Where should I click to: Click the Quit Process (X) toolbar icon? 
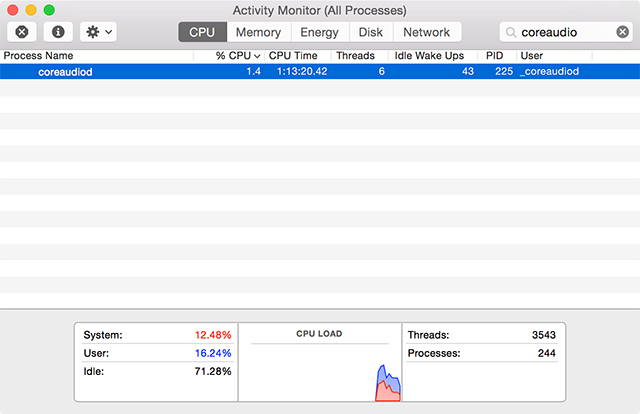[x=22, y=32]
